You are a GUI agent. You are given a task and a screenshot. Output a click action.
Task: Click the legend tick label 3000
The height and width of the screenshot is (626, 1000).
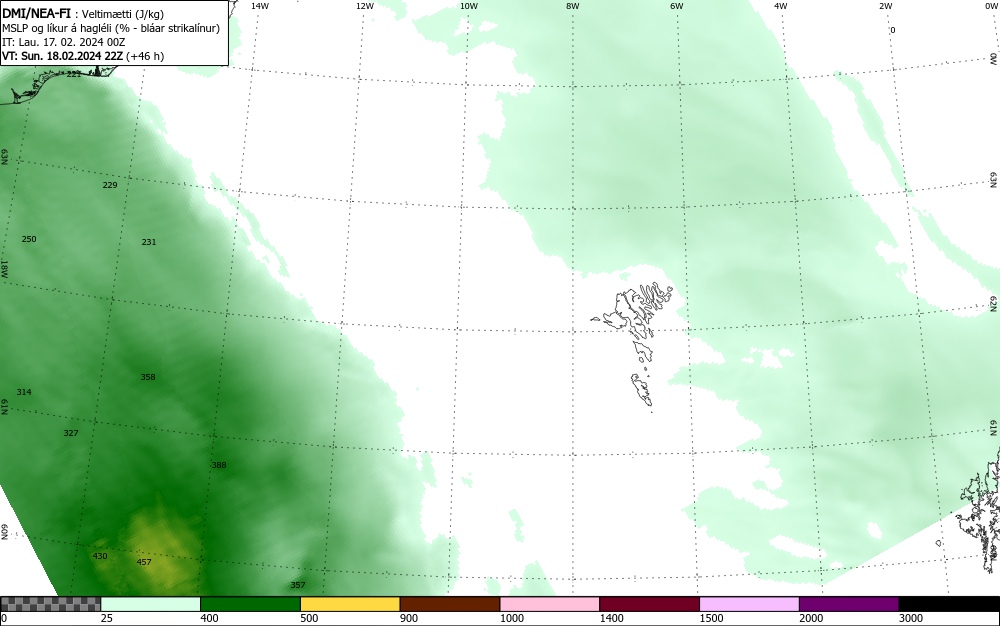(x=911, y=618)
